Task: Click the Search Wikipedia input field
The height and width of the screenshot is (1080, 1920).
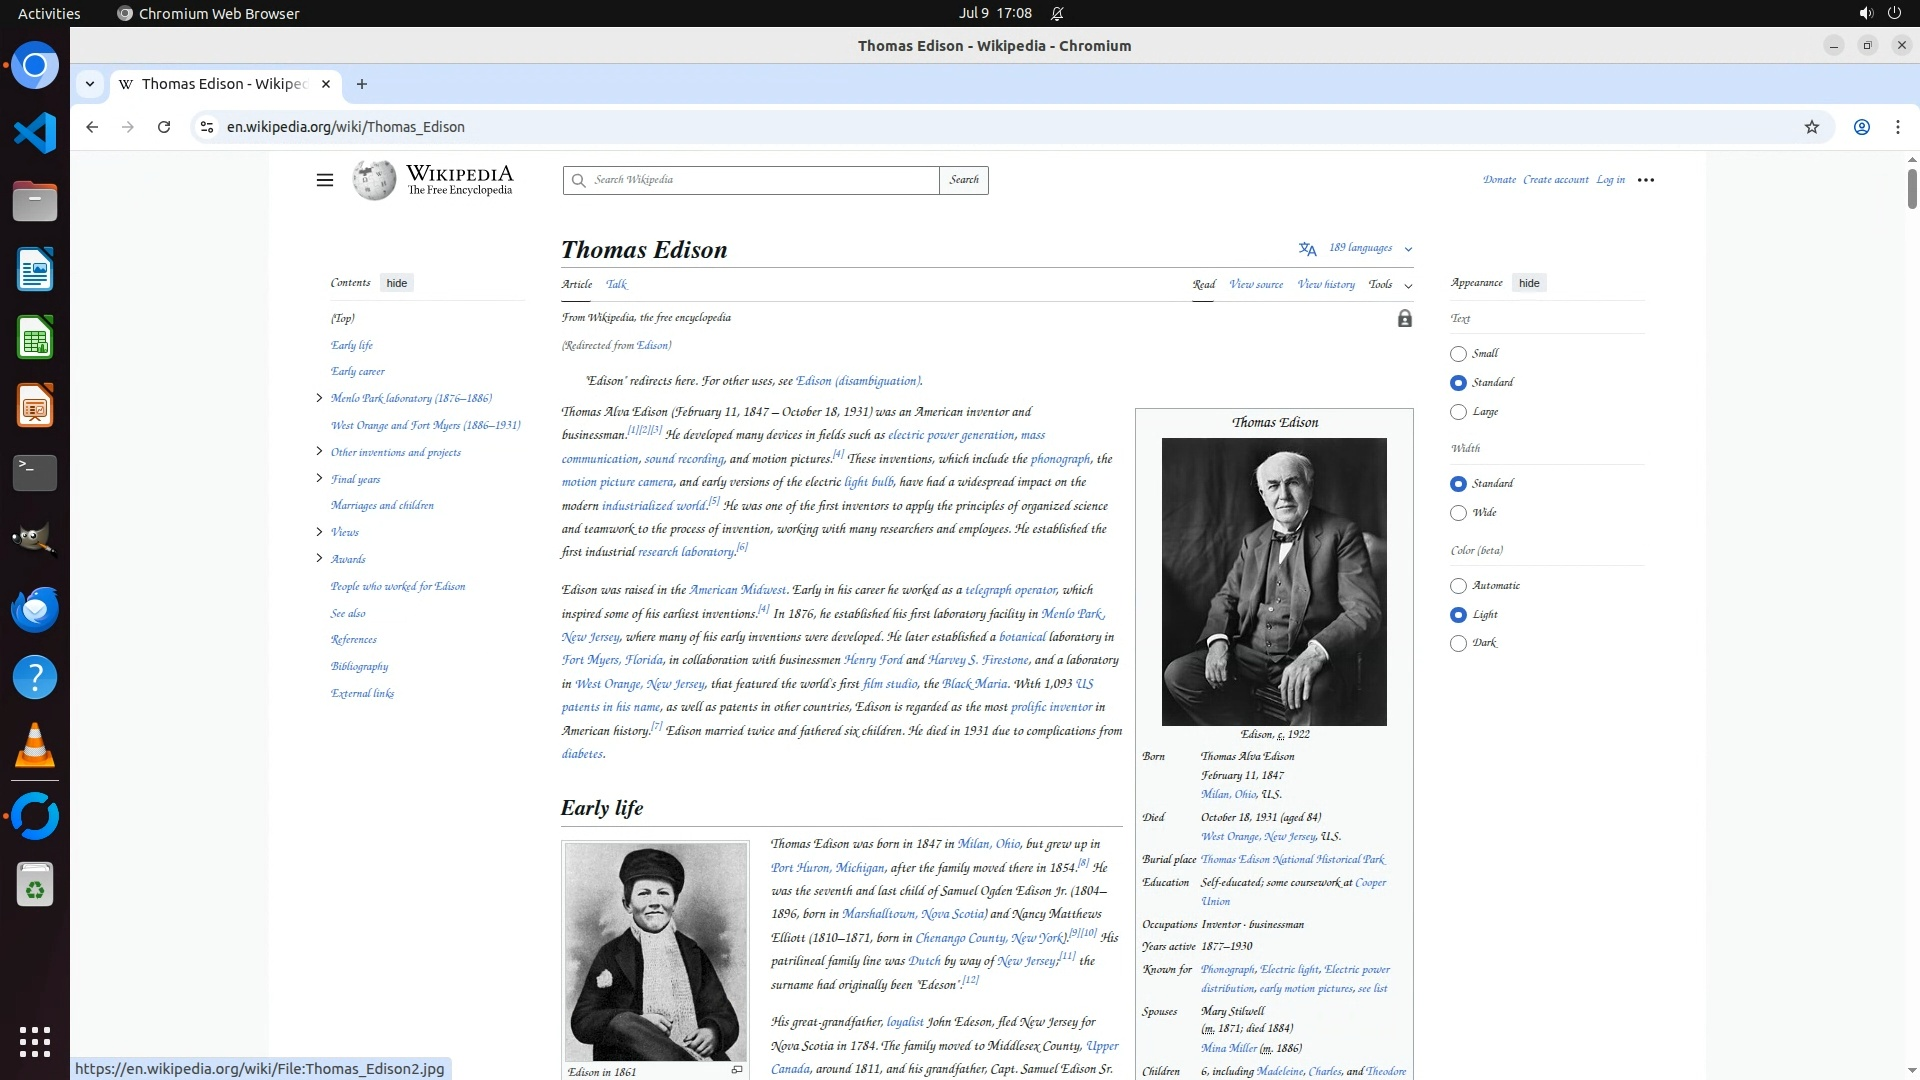Action: [x=760, y=180]
